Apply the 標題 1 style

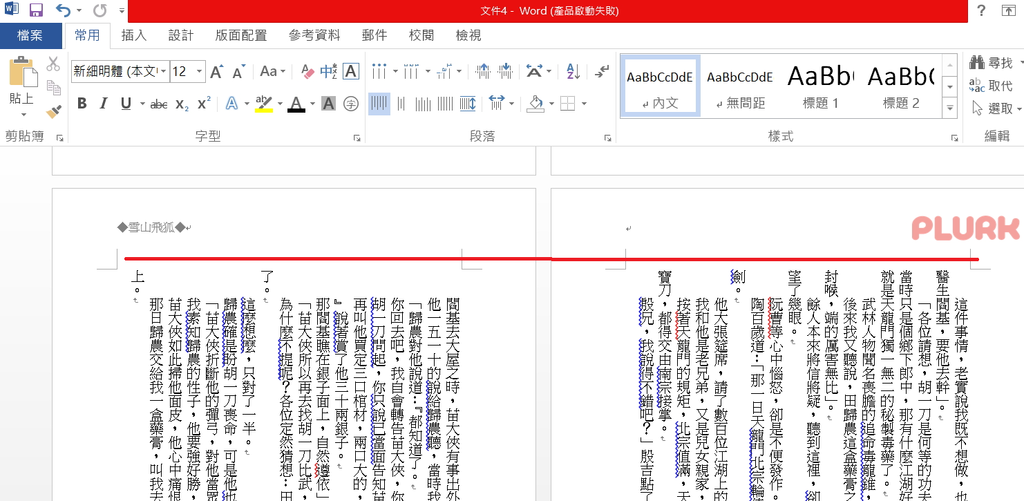click(820, 86)
